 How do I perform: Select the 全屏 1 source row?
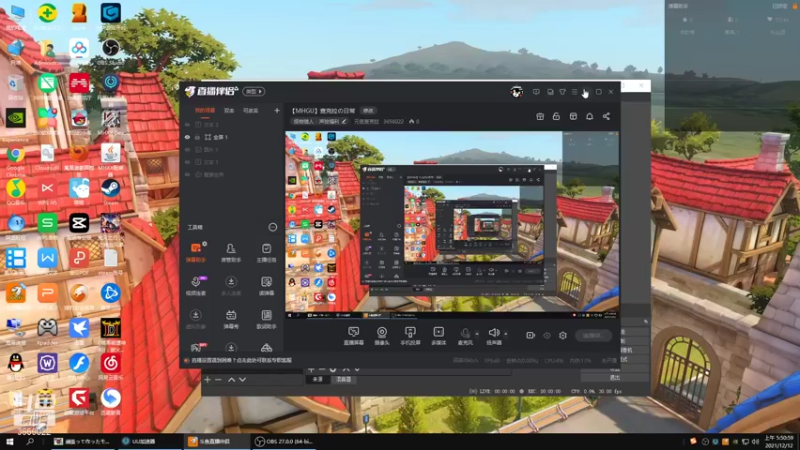pos(232,137)
